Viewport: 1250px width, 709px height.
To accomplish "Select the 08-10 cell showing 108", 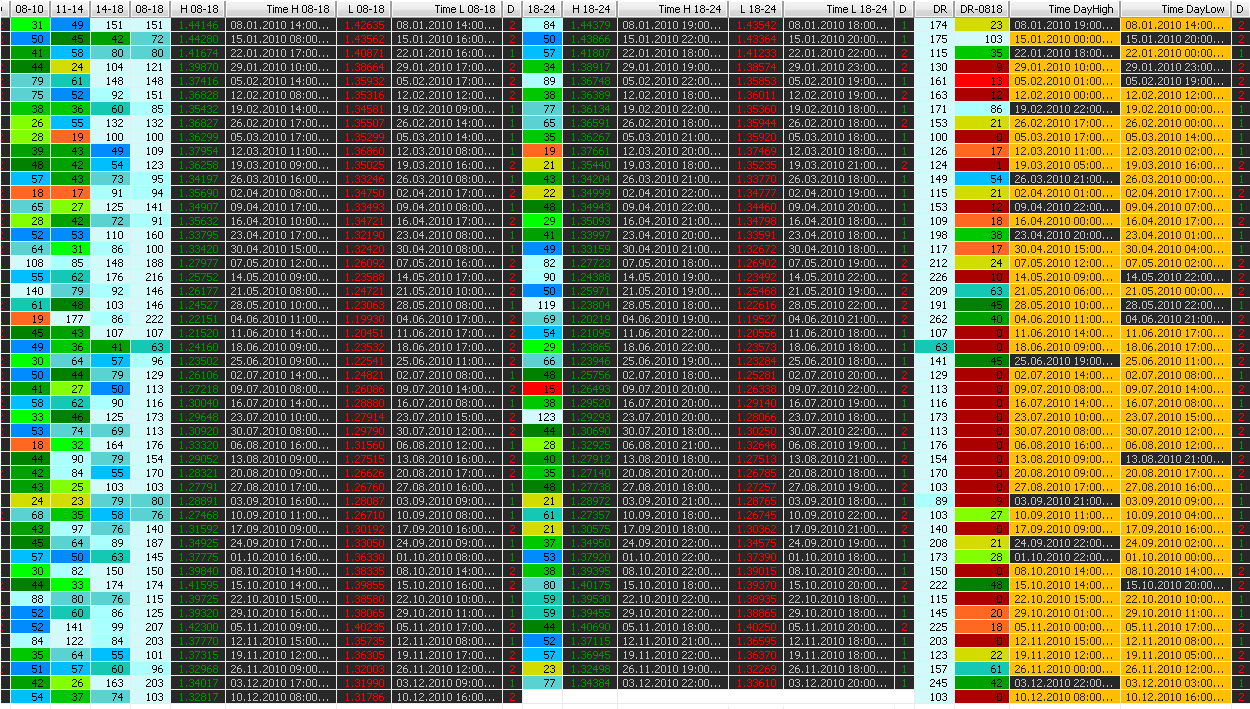I will point(29,262).
